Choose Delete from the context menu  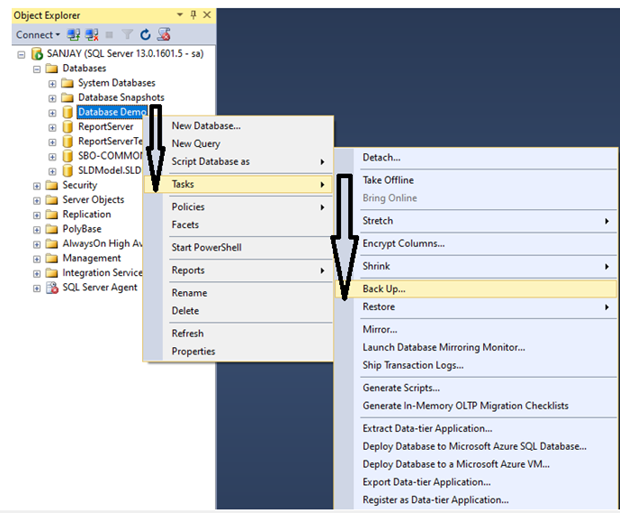239,311
